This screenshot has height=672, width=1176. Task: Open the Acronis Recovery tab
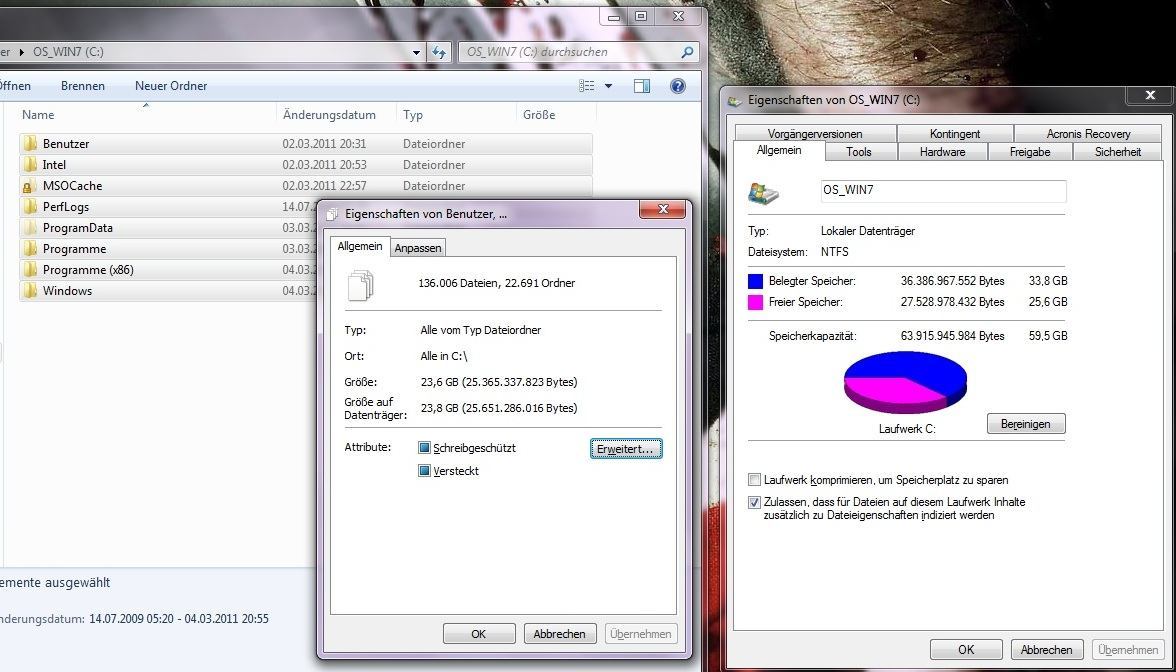1088,134
